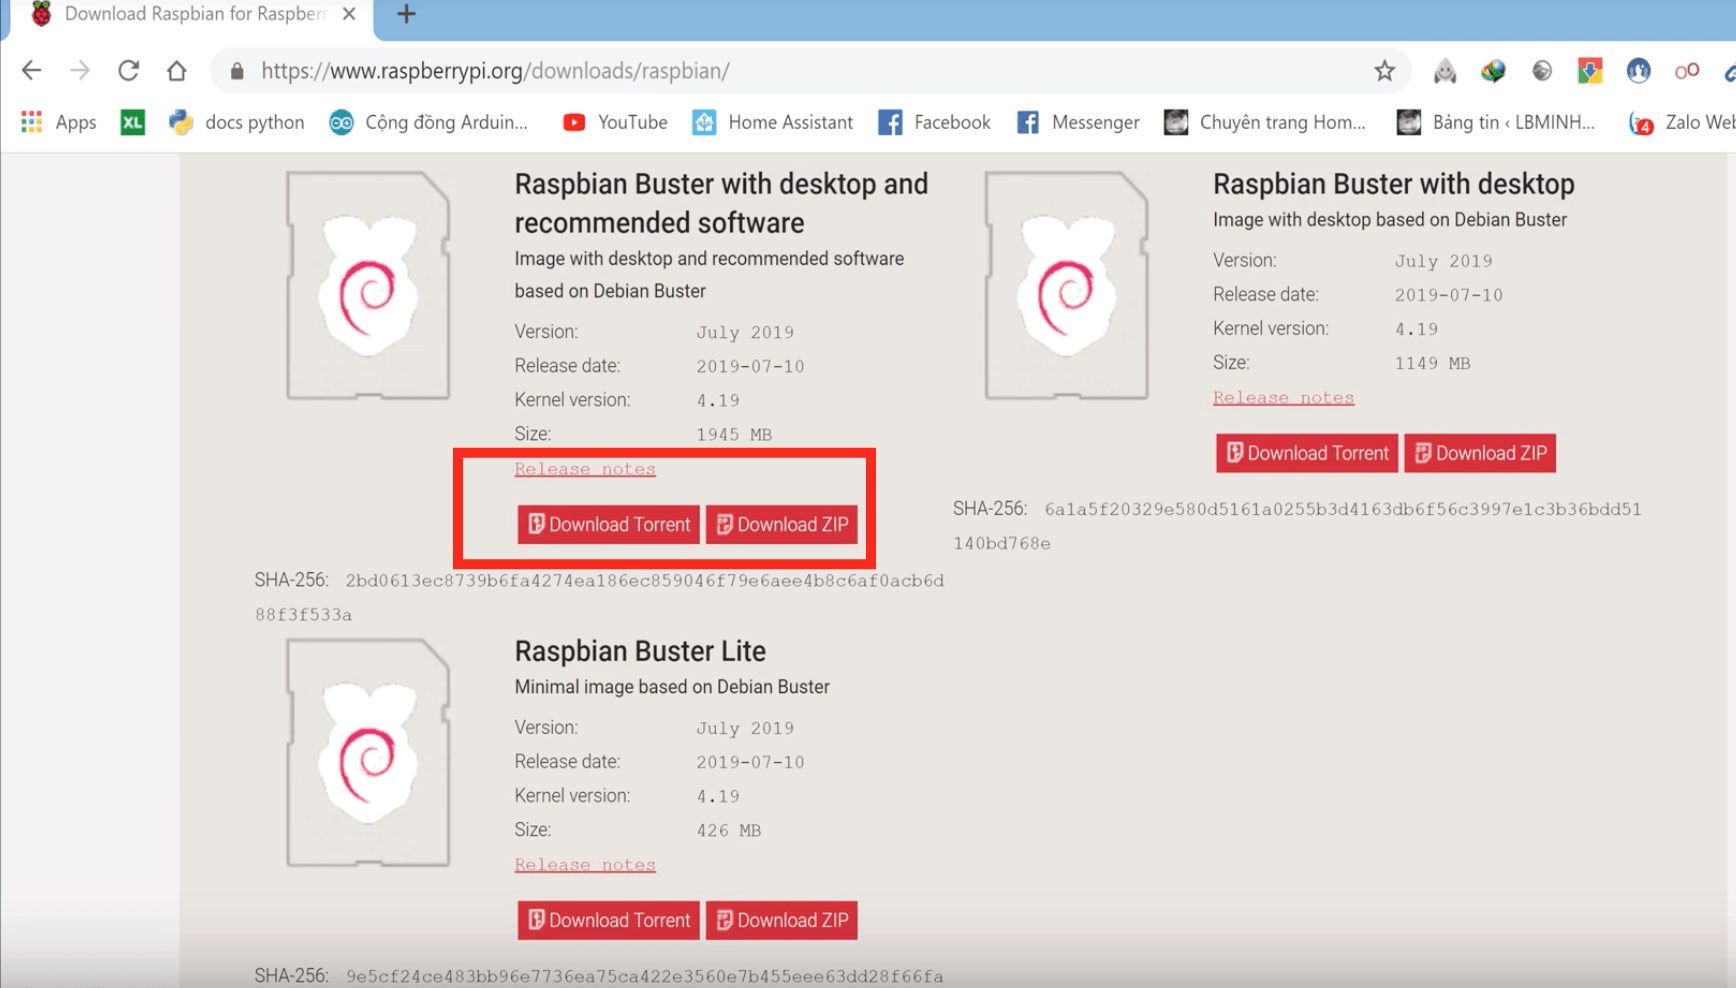Bookmark this page with the star icon
This screenshot has width=1736, height=988.
point(1384,70)
